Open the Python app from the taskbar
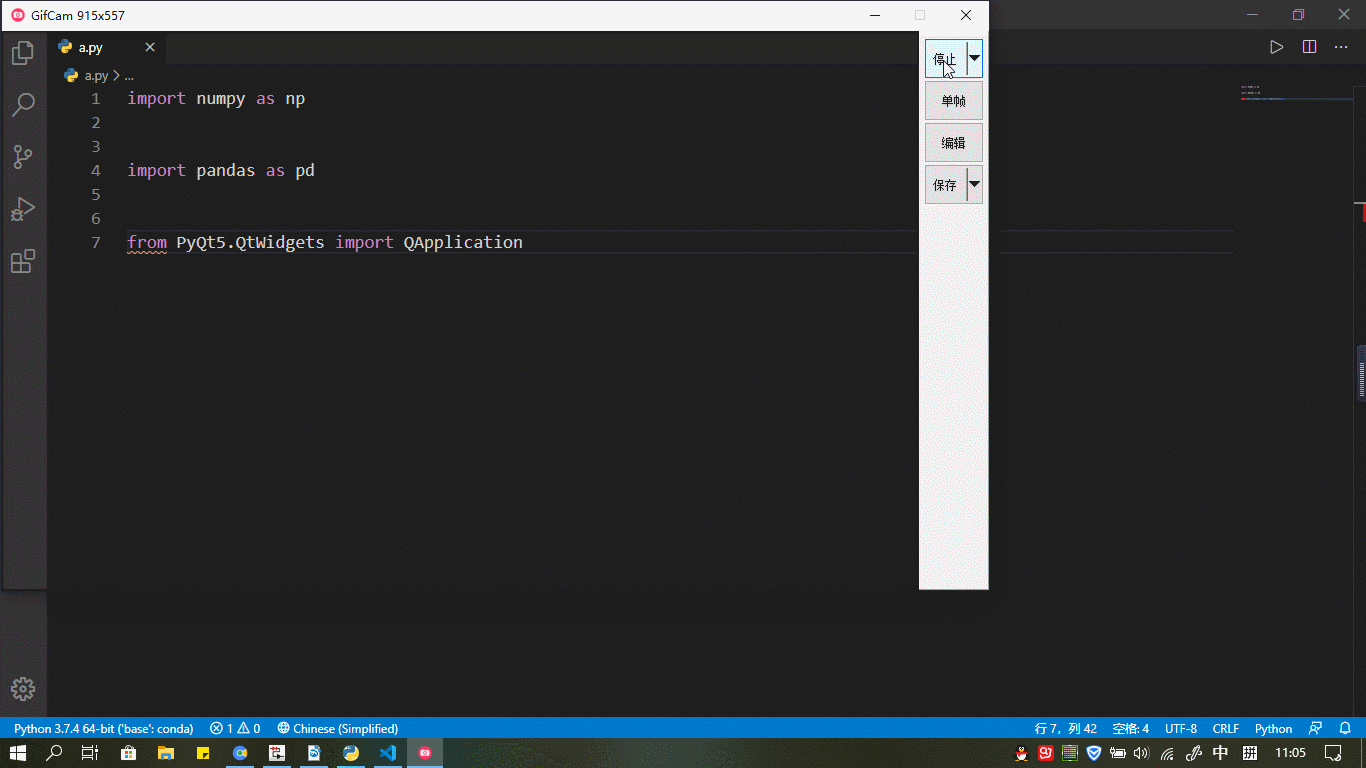Image resolution: width=1366 pixels, height=768 pixels. click(351, 753)
